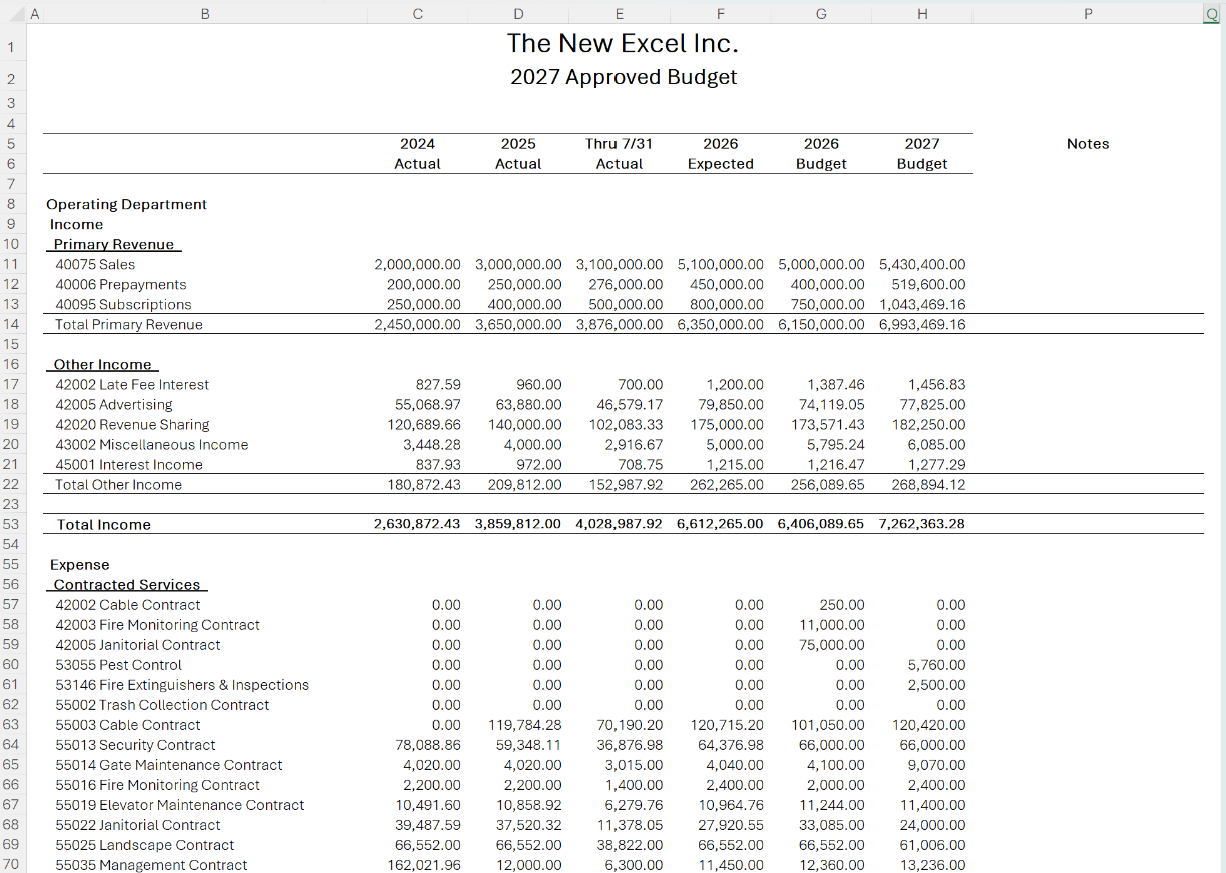
Task: Click '55035 Management Contract' label
Action: pos(151,864)
